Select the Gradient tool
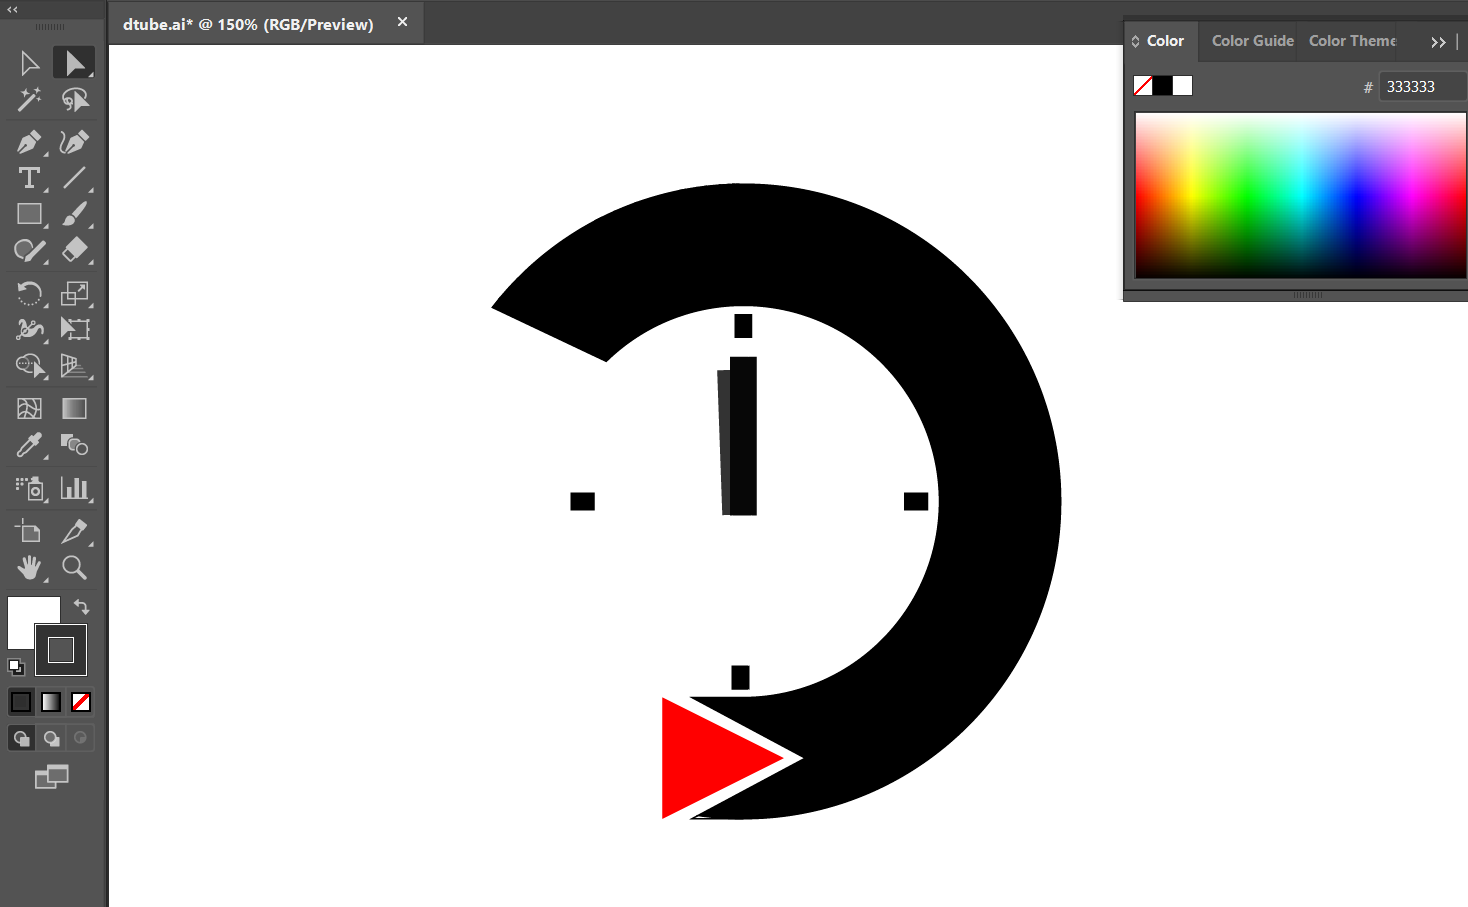1468x907 pixels. (74, 408)
